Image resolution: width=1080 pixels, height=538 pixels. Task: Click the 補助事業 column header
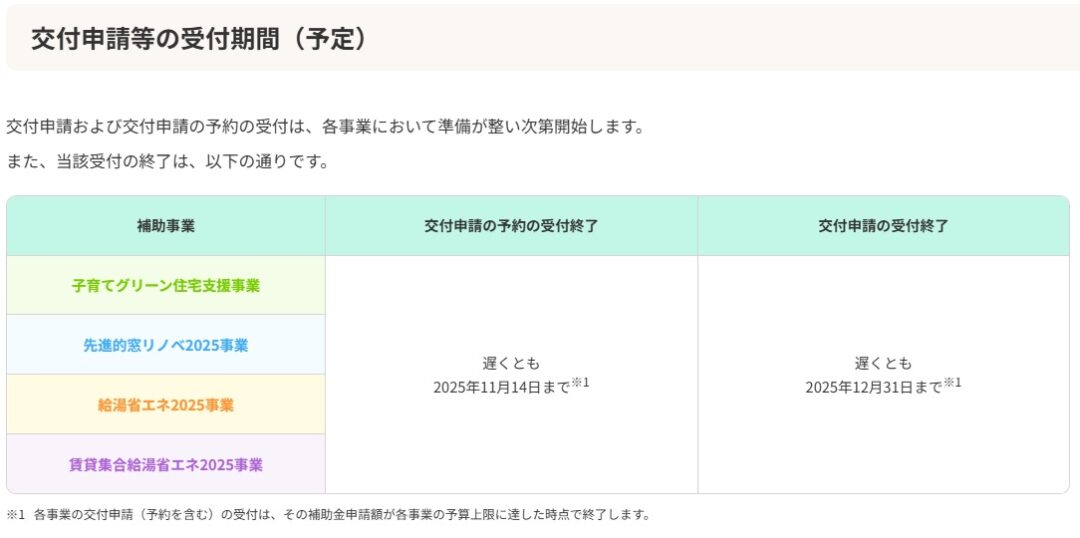pos(166,226)
